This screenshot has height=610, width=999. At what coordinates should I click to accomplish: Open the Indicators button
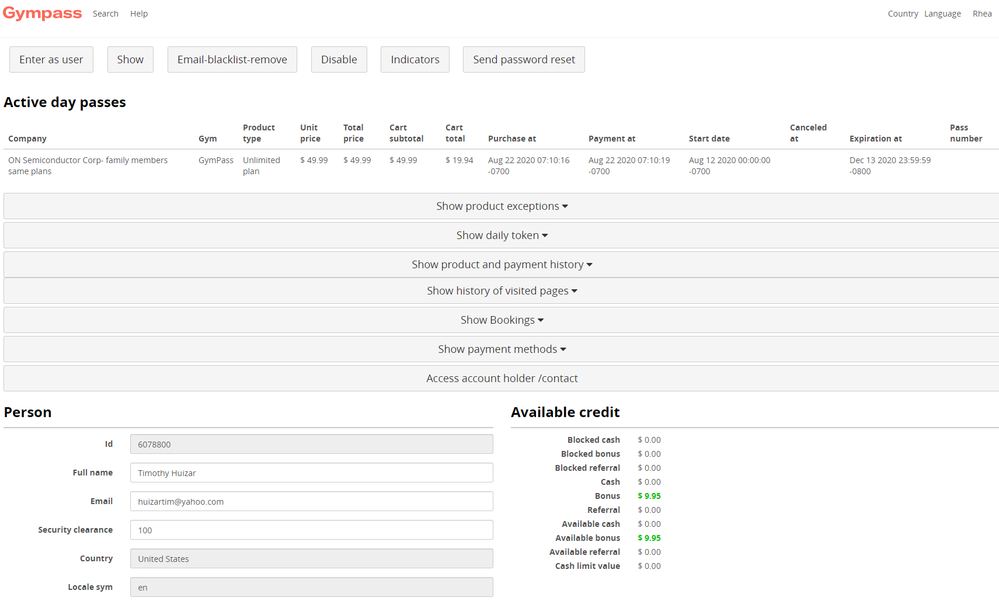pos(415,60)
